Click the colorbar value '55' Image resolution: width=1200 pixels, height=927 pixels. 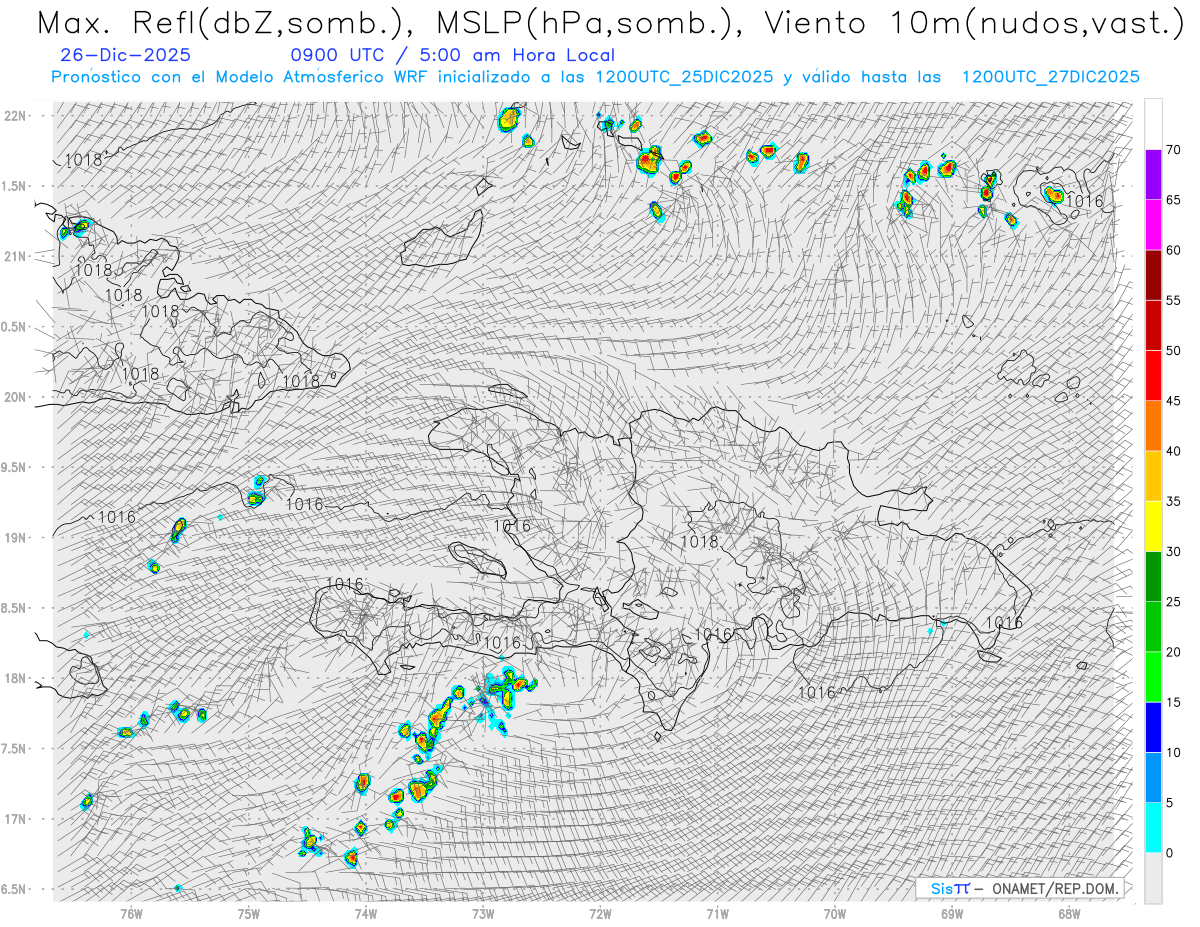tap(1173, 301)
